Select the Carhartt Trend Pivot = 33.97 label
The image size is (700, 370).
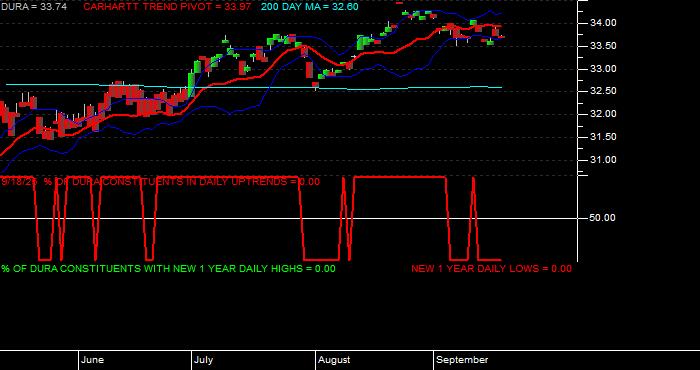(x=167, y=7)
